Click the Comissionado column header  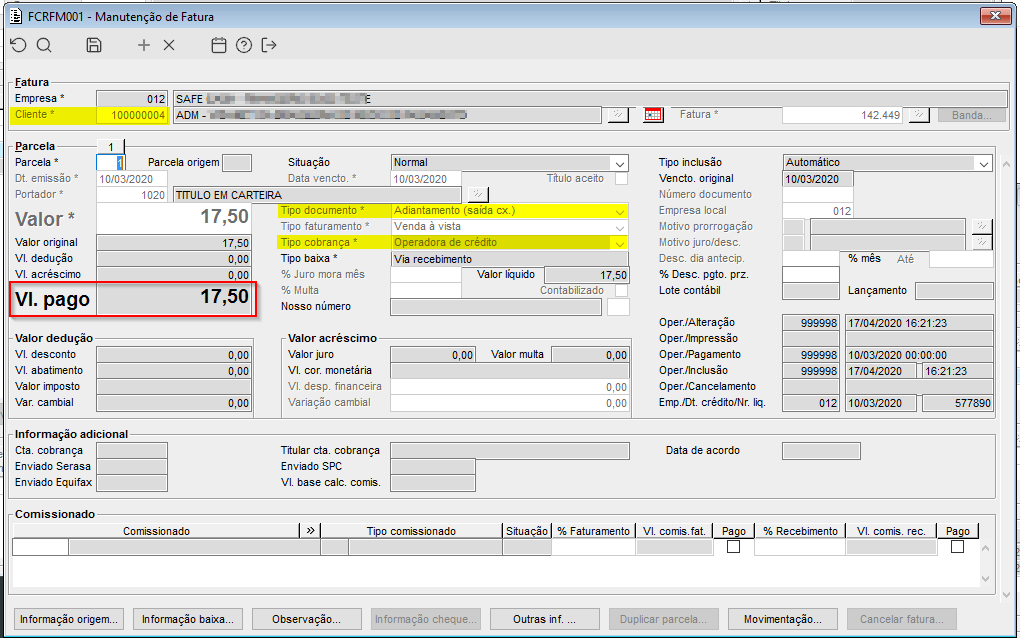[156, 531]
